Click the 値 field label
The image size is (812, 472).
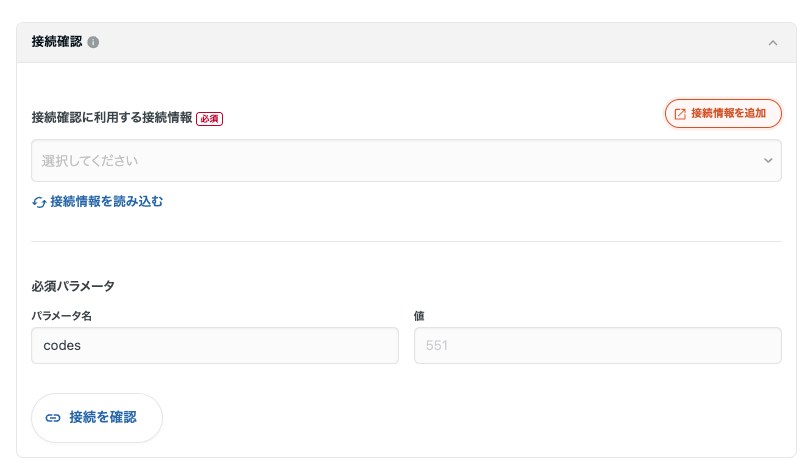pyautogui.click(x=419, y=316)
